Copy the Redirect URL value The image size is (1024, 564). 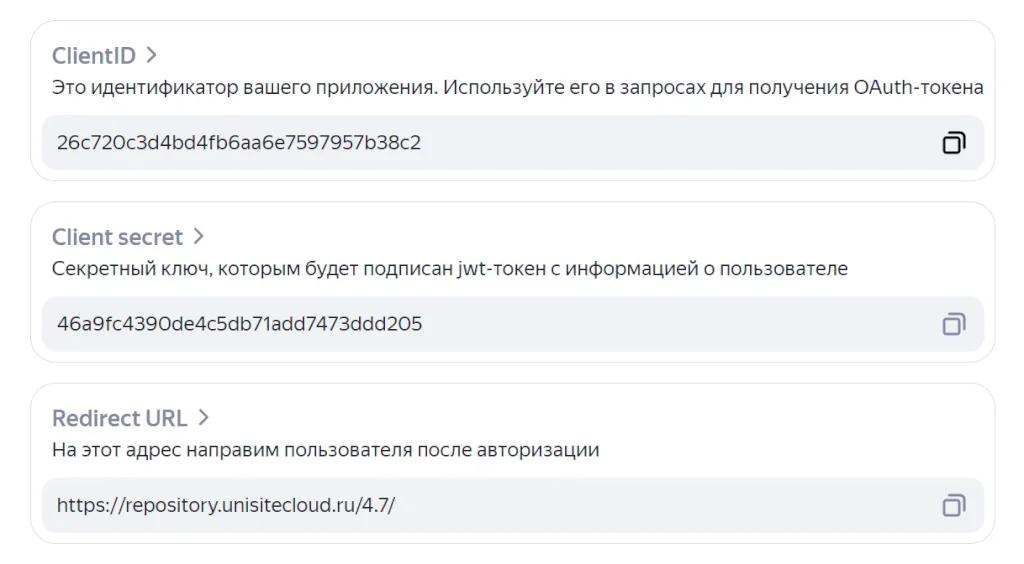point(953,505)
